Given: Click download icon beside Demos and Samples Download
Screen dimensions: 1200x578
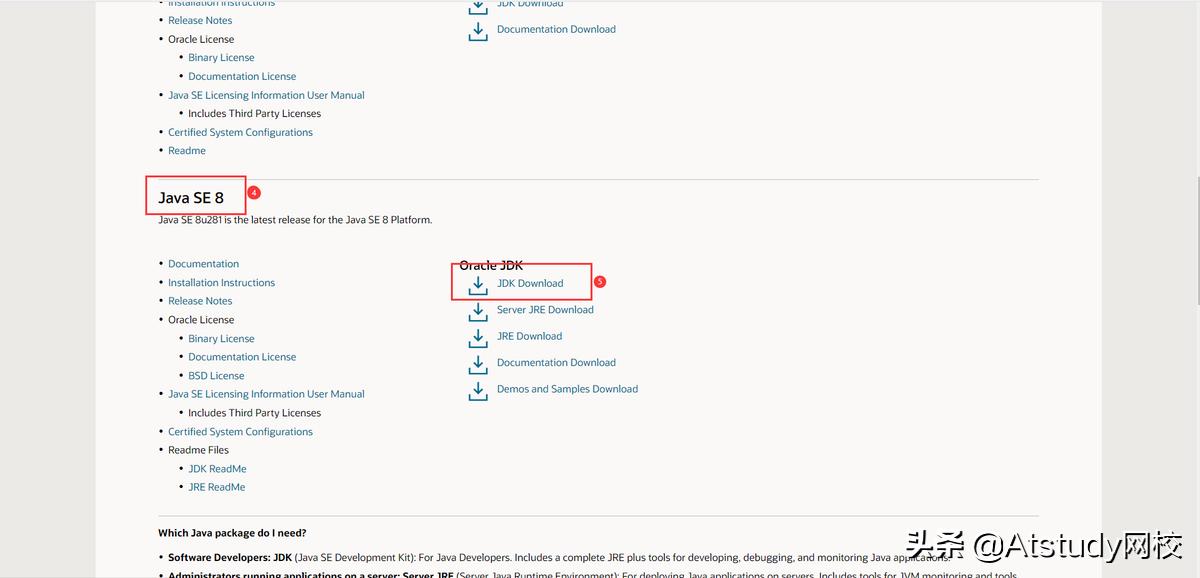Looking at the screenshot, I should [x=478, y=391].
